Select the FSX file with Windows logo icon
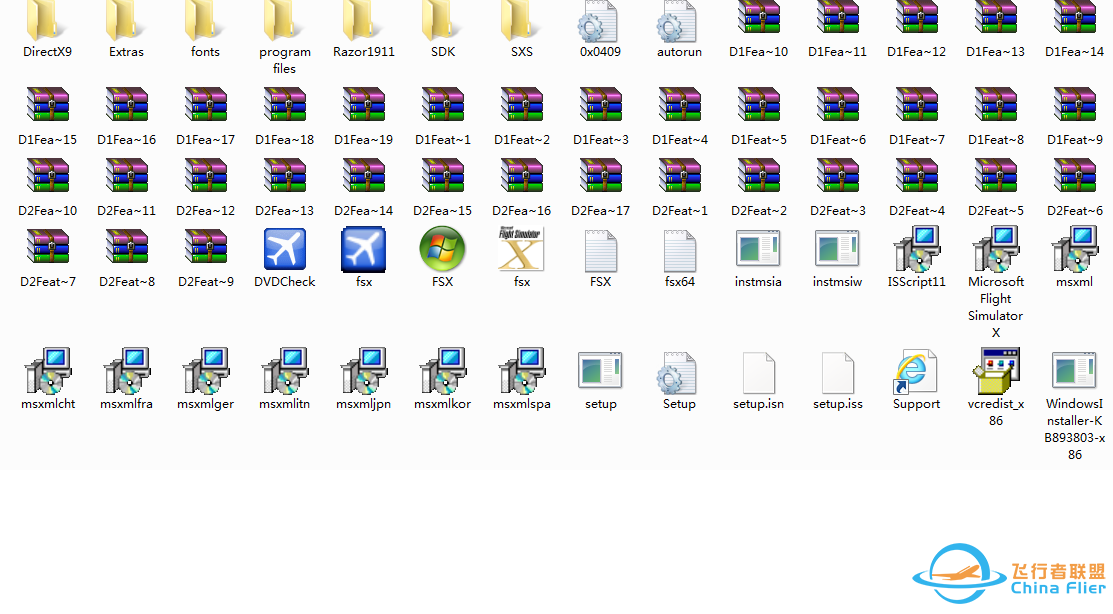Viewport: 1113px width, 614px height. 442,250
